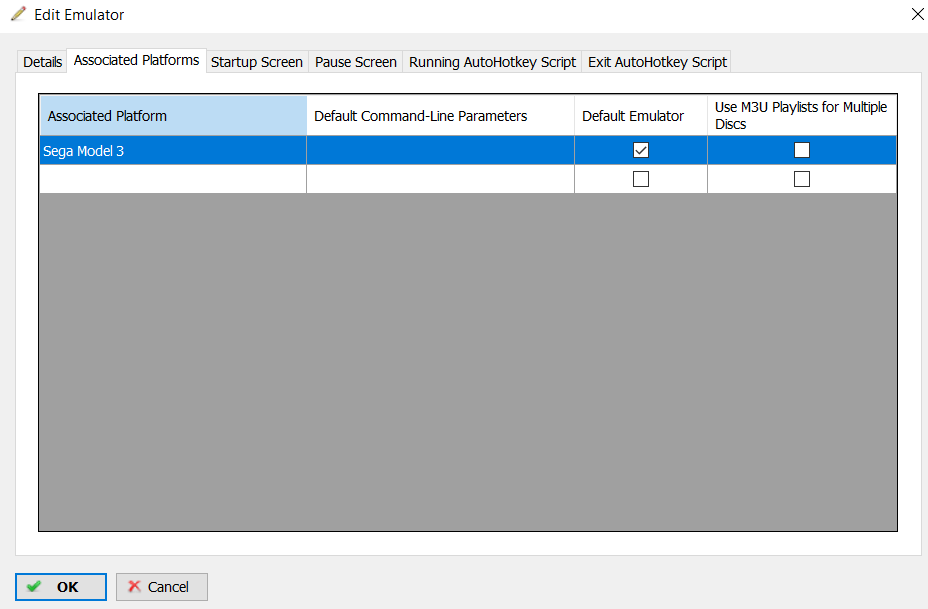Screen dimensions: 928x609
Task: Select the Sega Model 3 platform cell
Action: coord(173,150)
